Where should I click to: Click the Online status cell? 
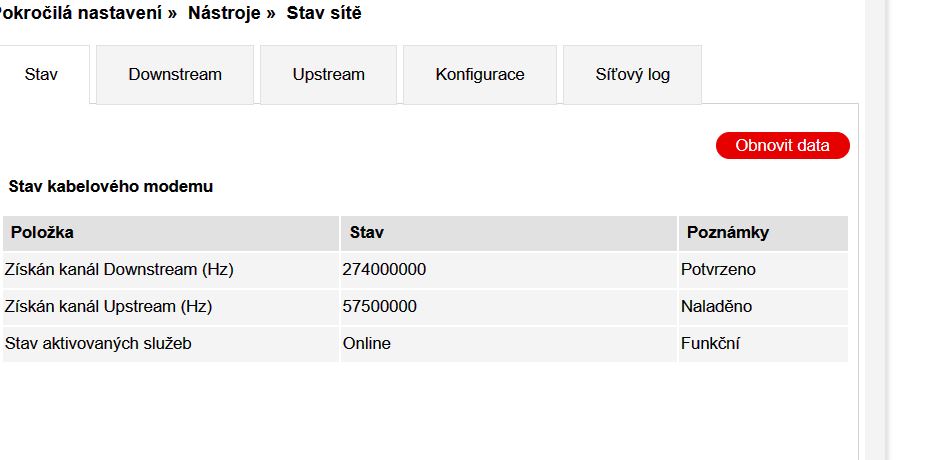coord(509,344)
